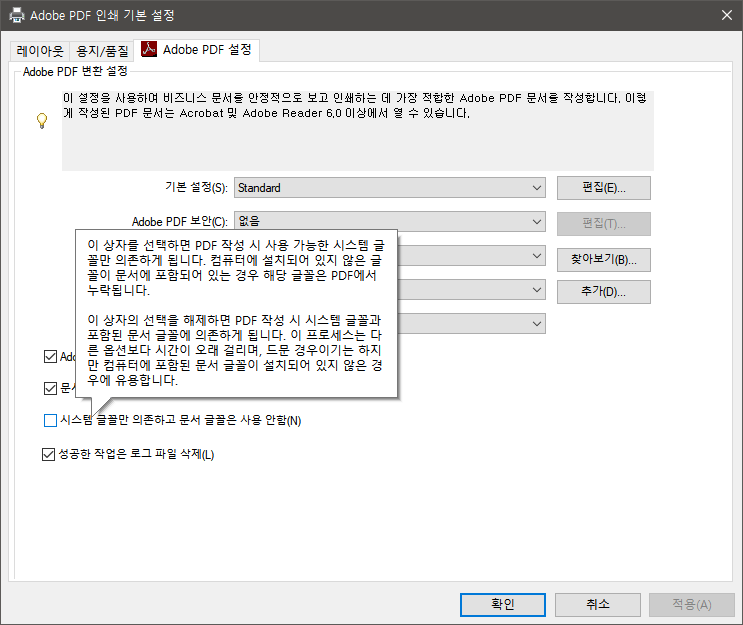Viewport: 743px width, 625px height.
Task: Switch to the 레이아웃 tab
Action: (40, 51)
